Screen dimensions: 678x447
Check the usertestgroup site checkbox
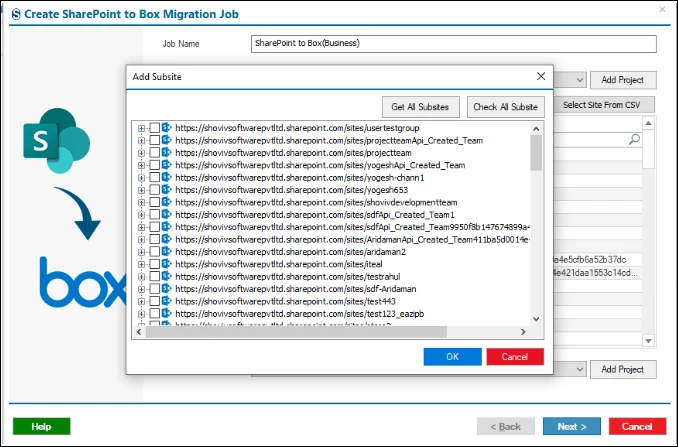tap(154, 128)
